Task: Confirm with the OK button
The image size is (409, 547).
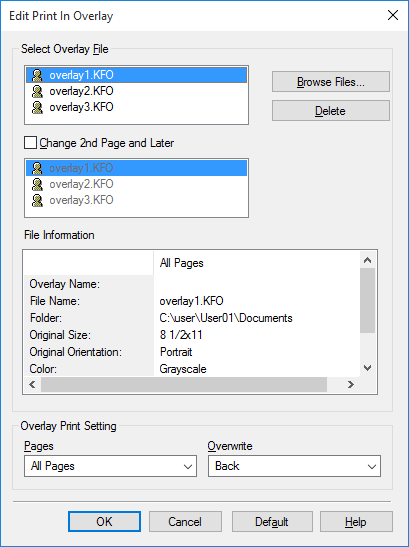Action: point(104,522)
